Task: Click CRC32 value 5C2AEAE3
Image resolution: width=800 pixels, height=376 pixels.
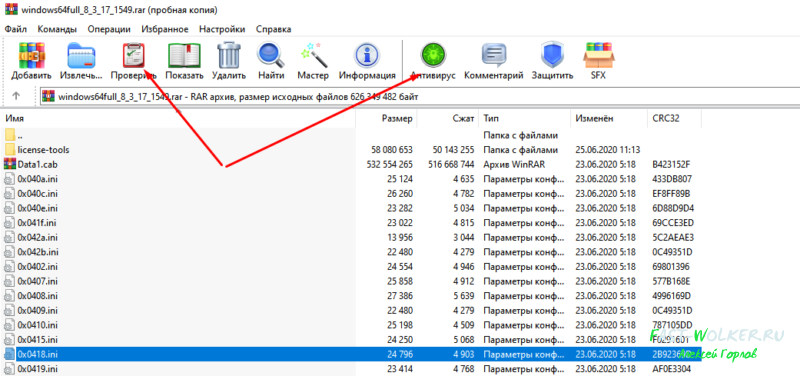Action: pyautogui.click(x=673, y=237)
